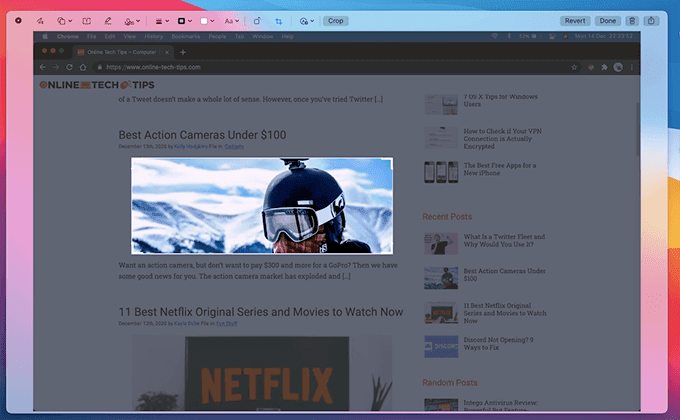Click the Rotate image icon
Viewport: 680px width, 420px height.
point(257,20)
